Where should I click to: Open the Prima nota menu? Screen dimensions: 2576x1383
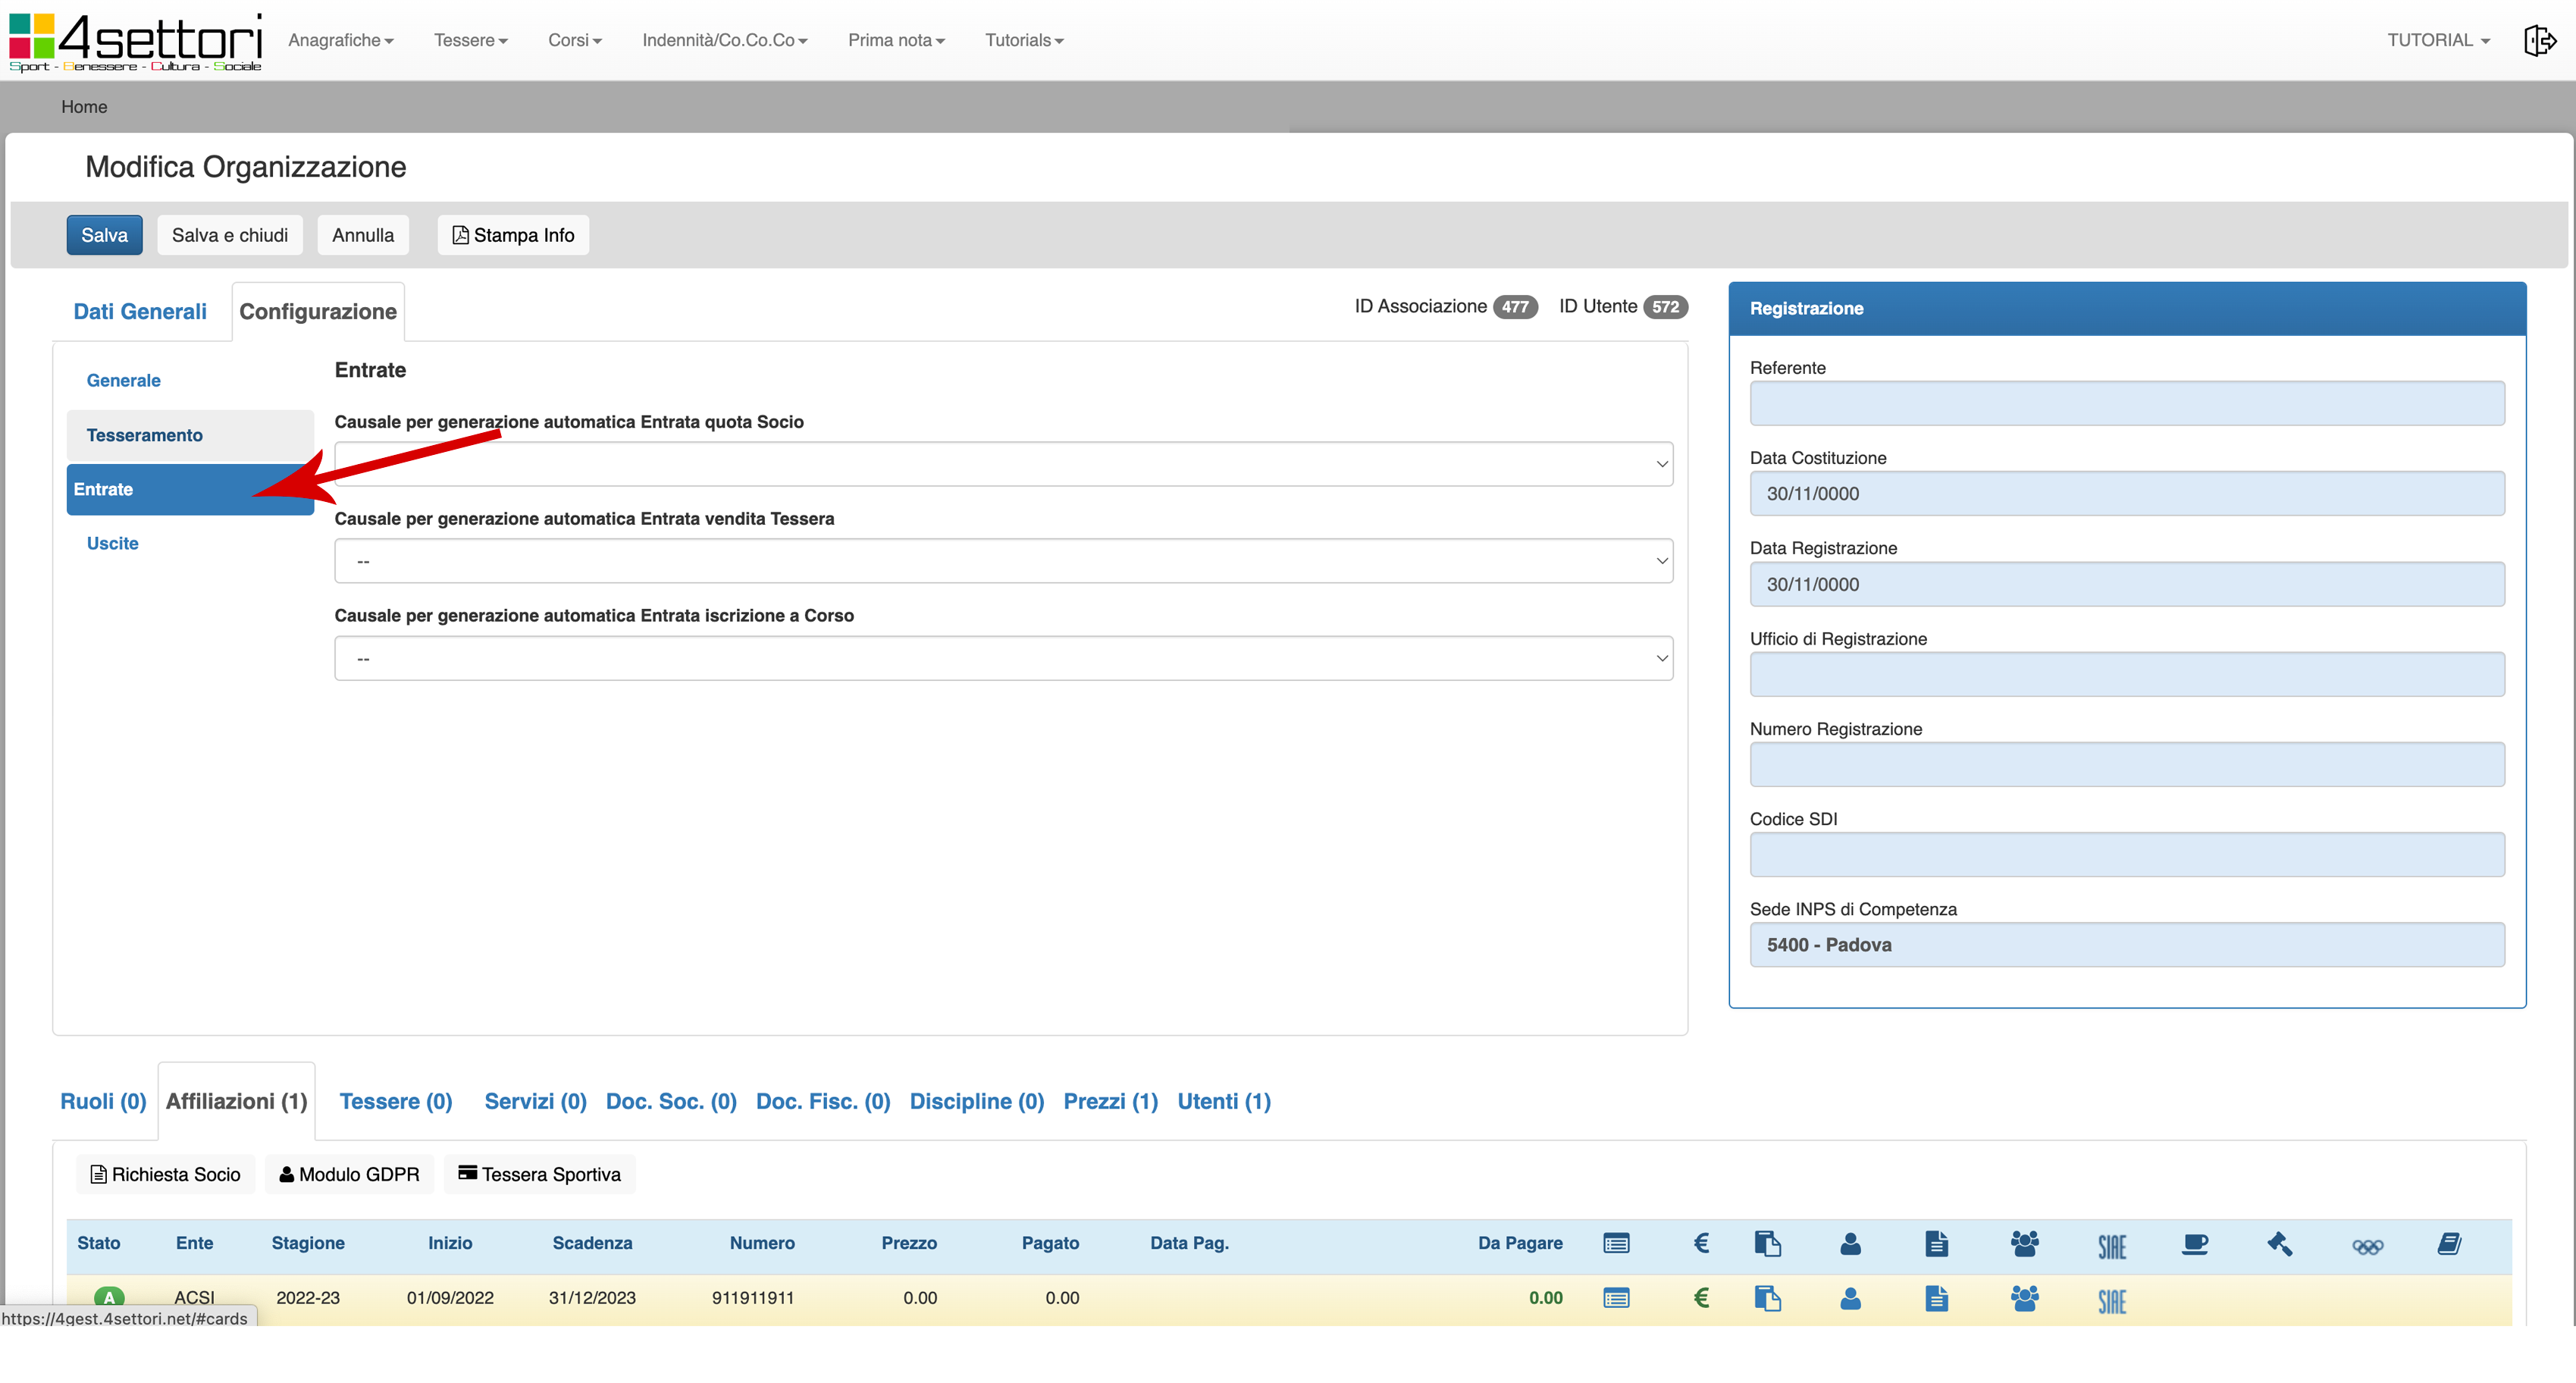(x=895, y=40)
